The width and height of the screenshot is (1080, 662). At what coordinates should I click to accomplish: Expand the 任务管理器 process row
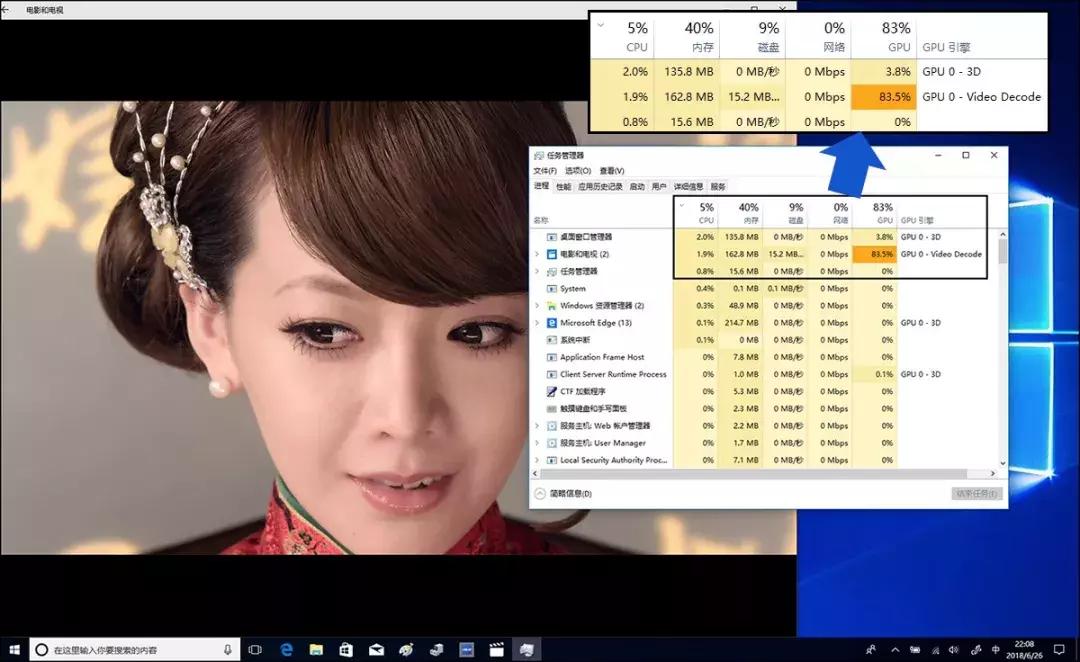tap(537, 271)
